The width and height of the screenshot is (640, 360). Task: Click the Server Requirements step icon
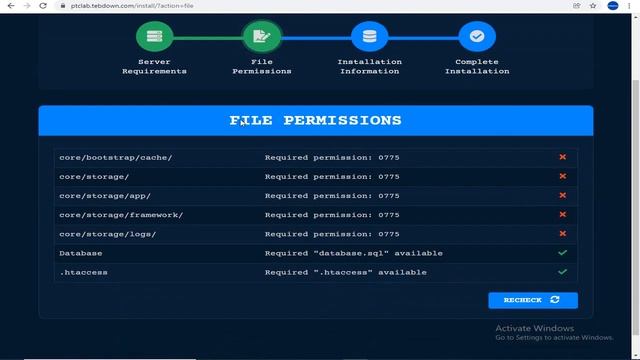[x=154, y=36]
